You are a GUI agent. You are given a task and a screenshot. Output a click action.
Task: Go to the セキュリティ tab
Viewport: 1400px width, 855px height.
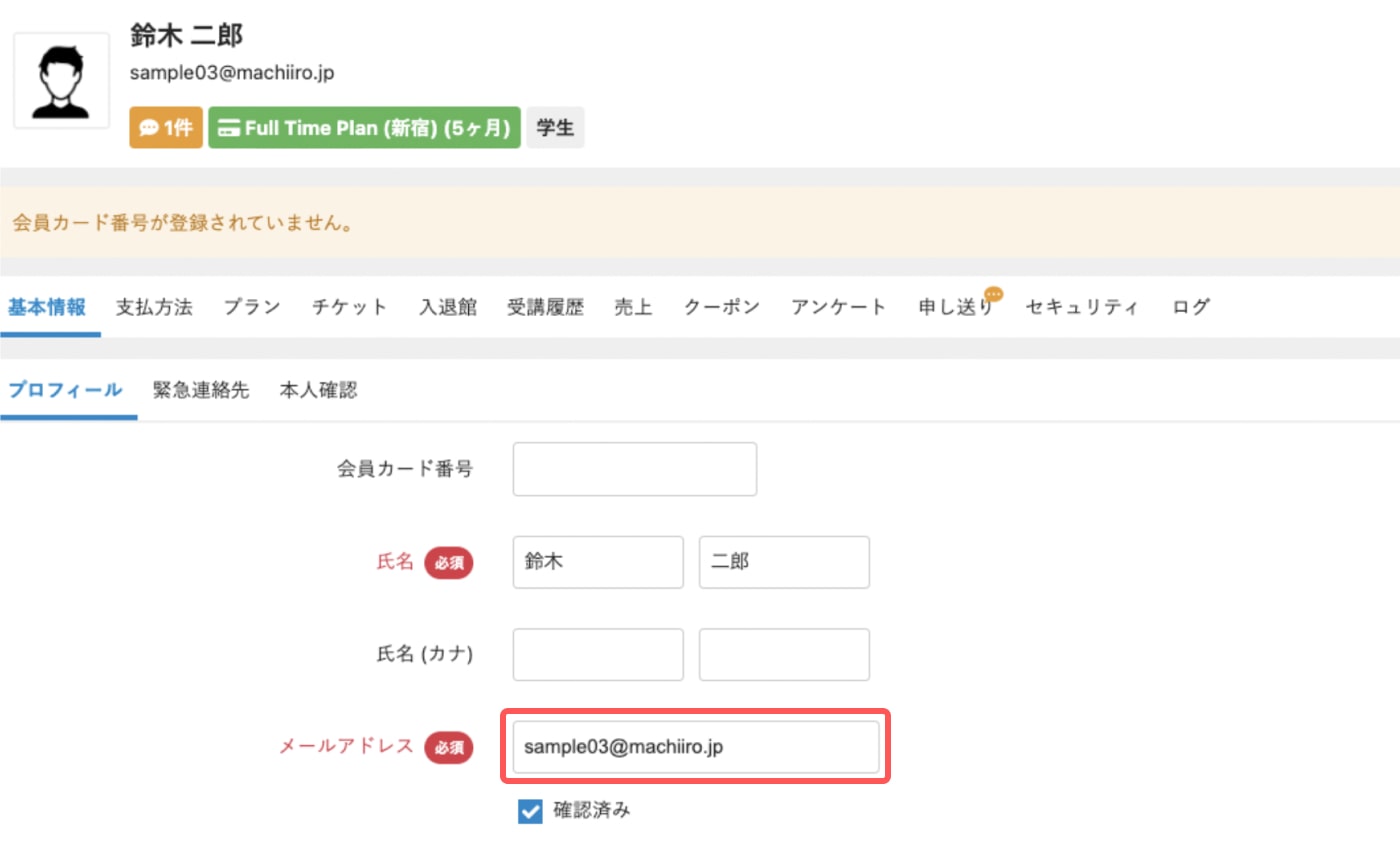[1082, 307]
